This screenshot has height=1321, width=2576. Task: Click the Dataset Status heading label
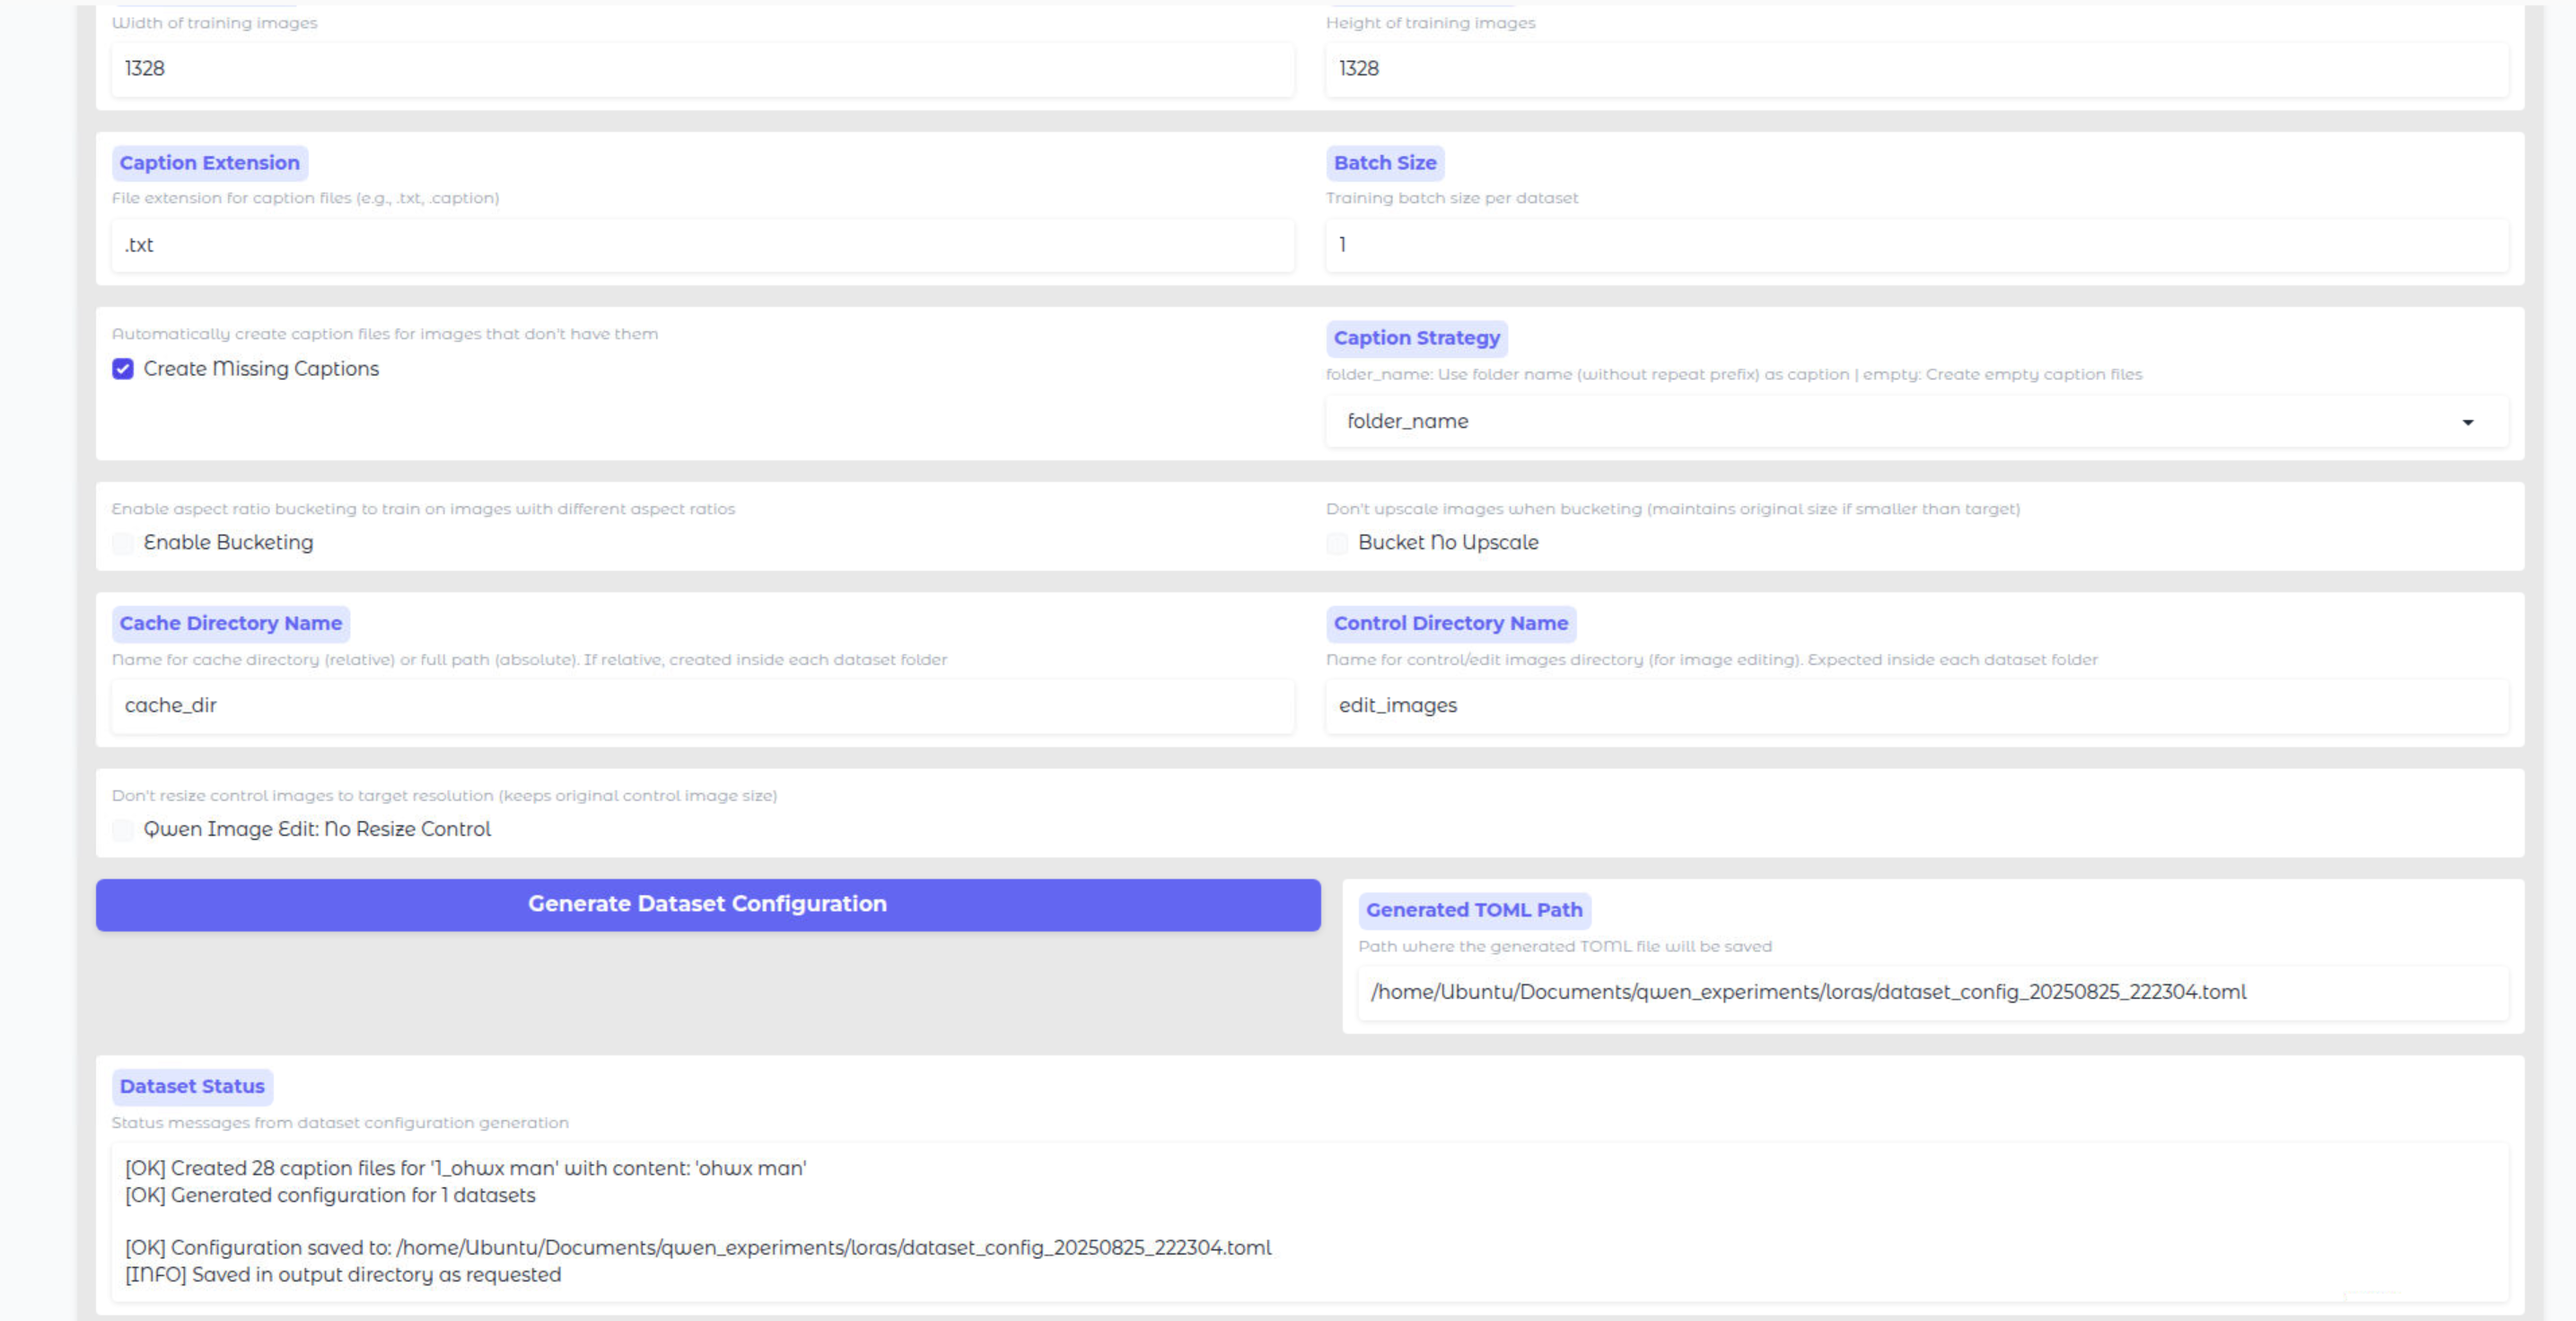(x=192, y=1087)
